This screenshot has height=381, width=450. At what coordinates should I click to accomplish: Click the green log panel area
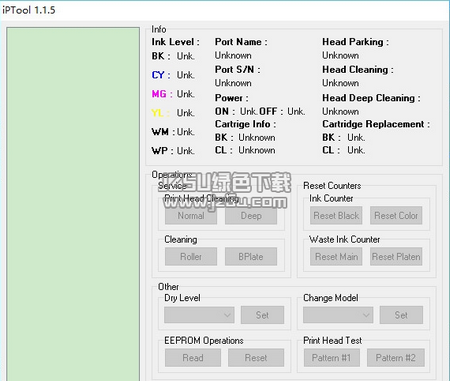(x=73, y=204)
